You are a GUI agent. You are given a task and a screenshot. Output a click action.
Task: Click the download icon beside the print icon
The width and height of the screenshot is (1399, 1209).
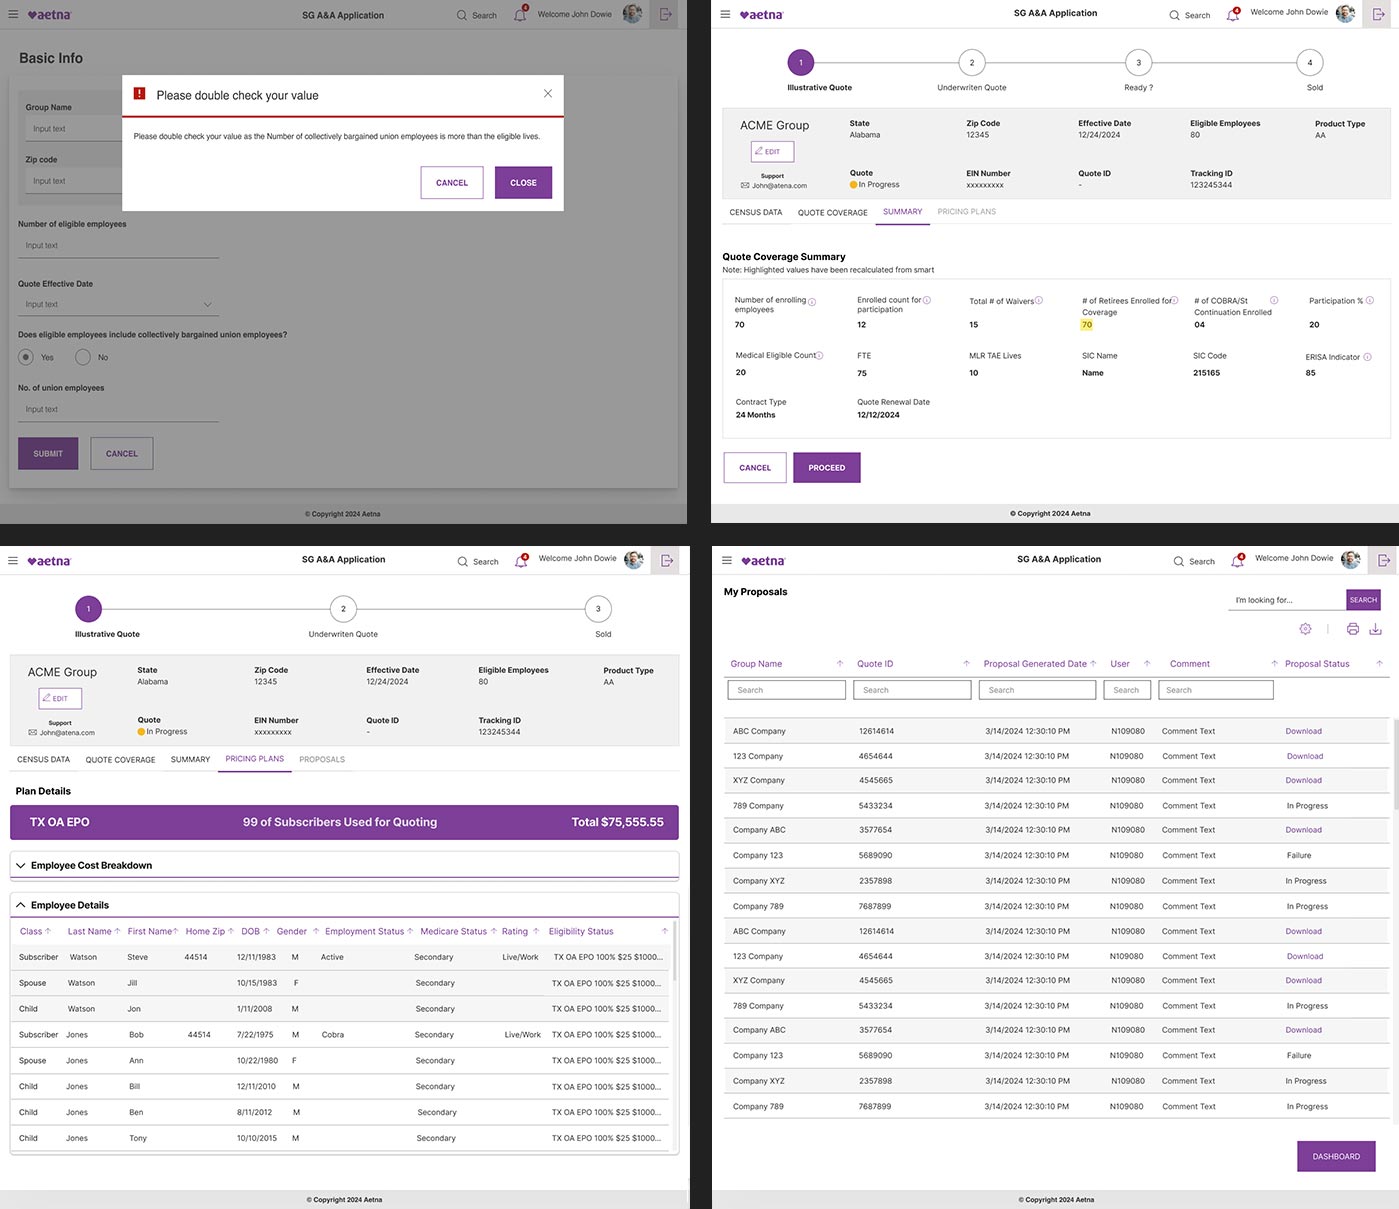pos(1375,629)
